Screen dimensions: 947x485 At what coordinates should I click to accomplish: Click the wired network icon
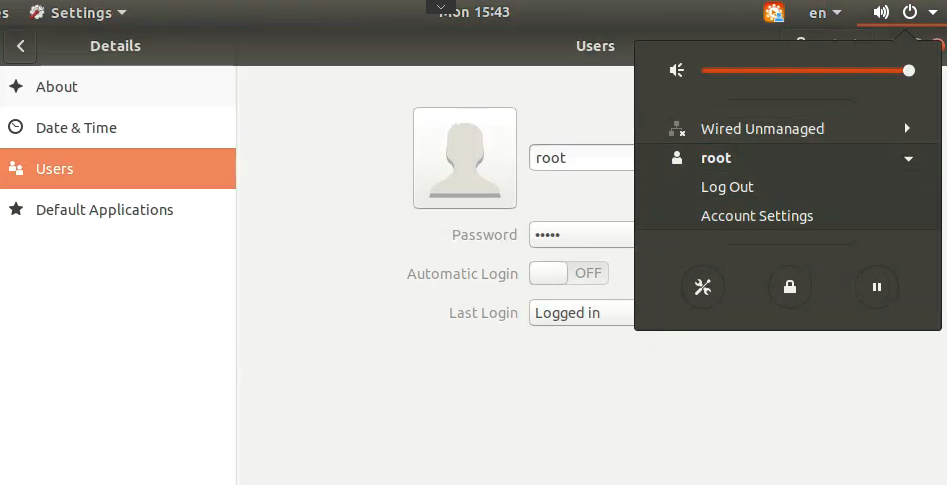677,129
